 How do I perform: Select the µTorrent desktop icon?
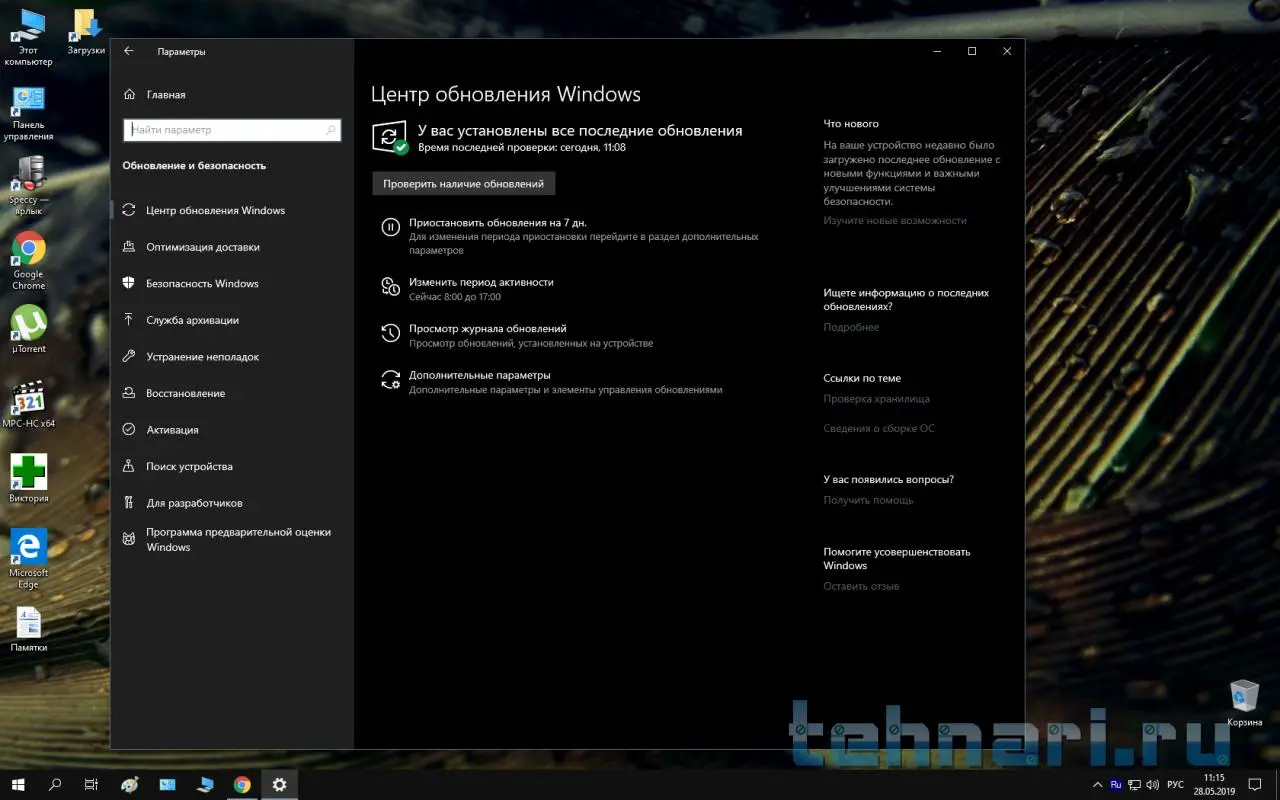[28, 329]
